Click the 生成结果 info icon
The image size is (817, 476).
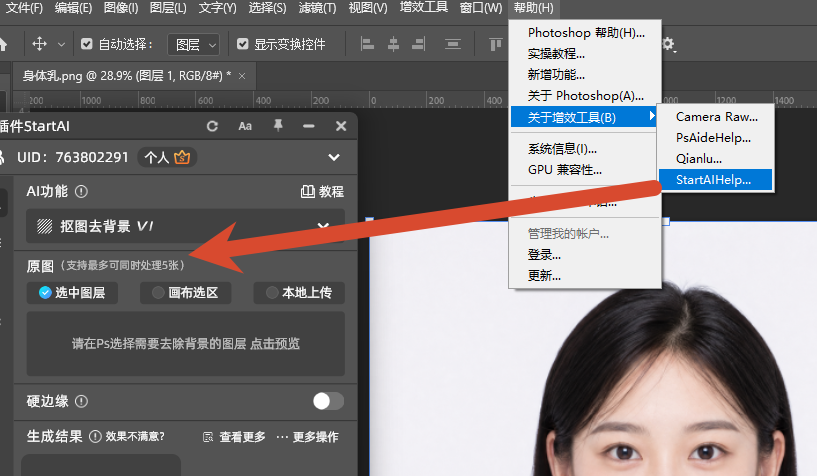tap(95, 436)
